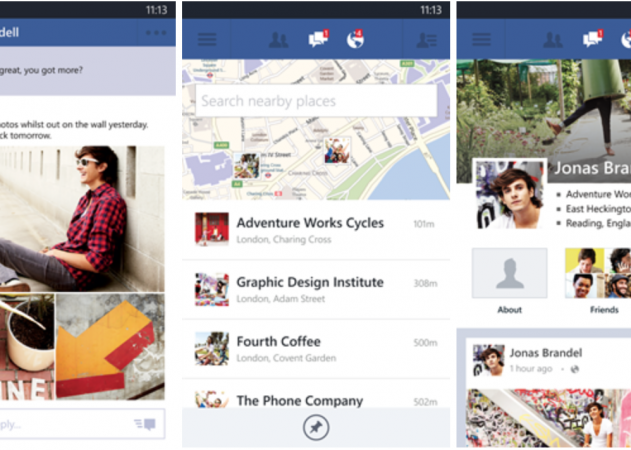This screenshot has width=631, height=450.
Task: Open globe notifications icon with badge 4
Action: (x=355, y=39)
